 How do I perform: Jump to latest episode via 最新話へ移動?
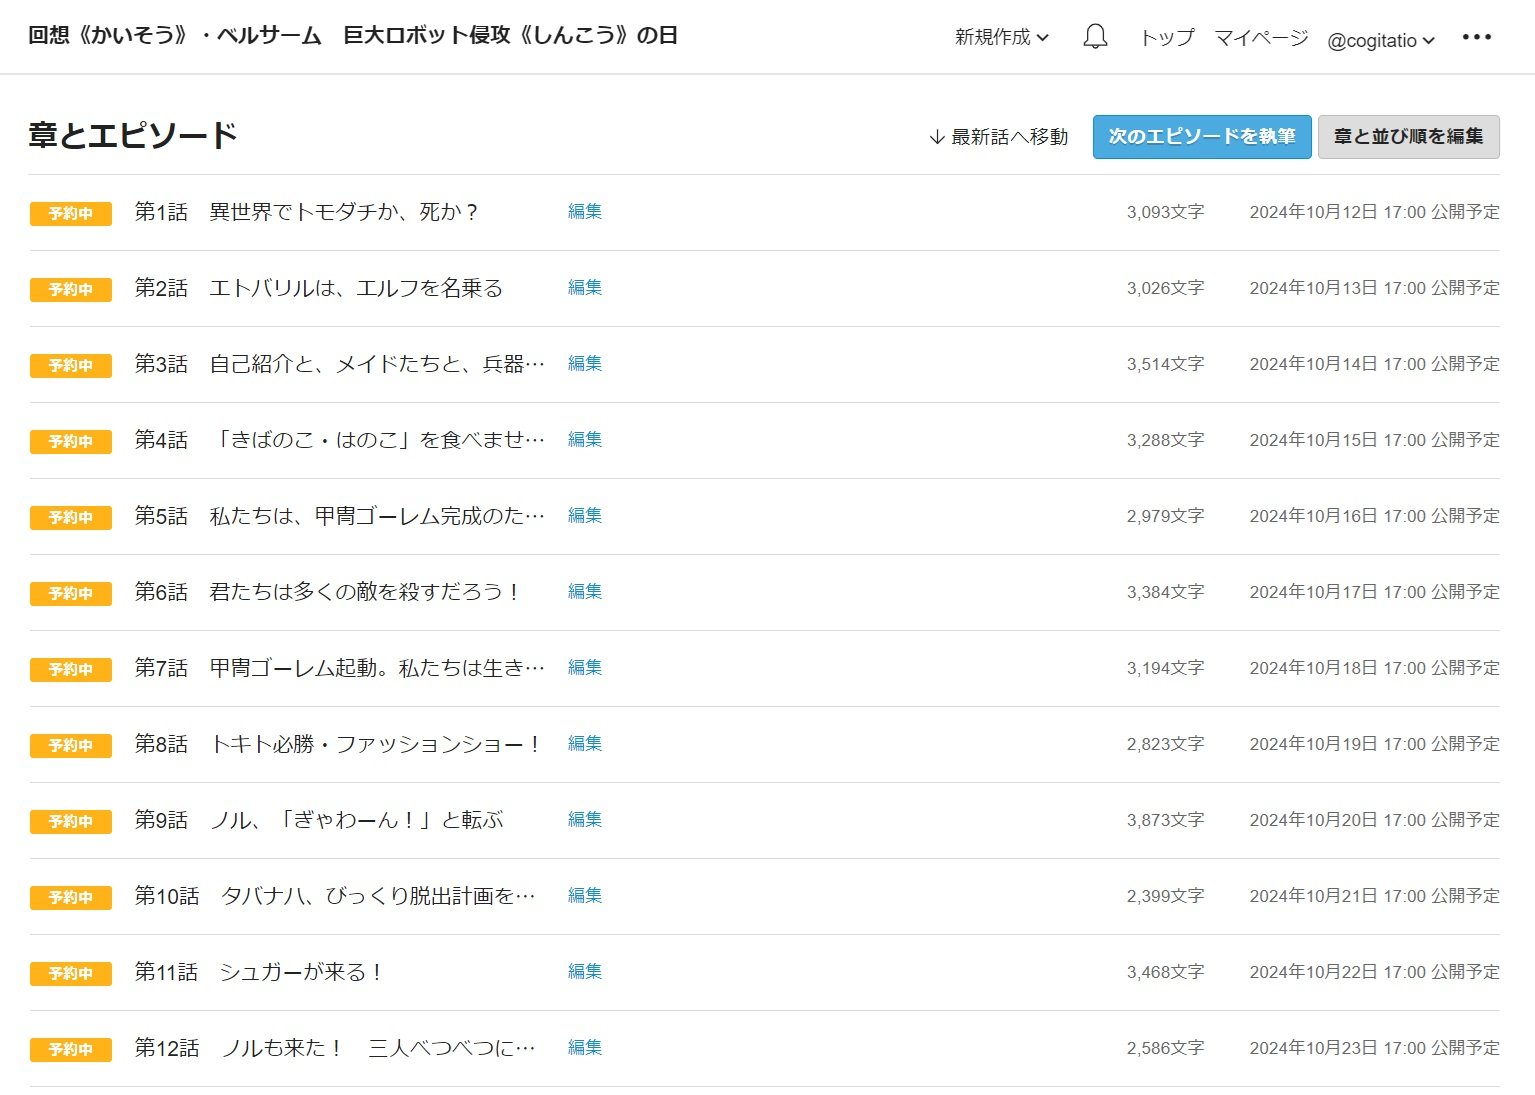998,137
